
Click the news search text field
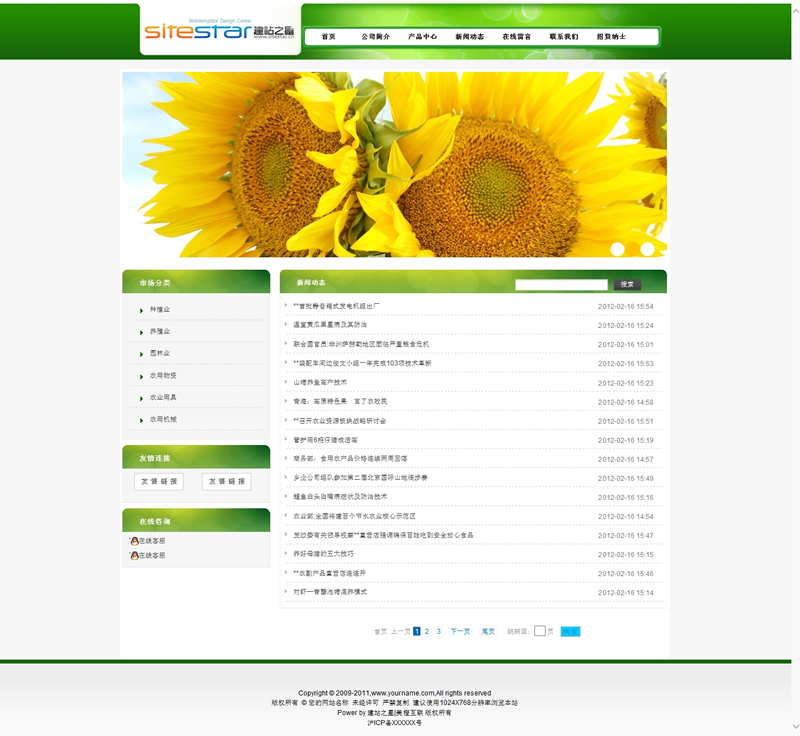(x=561, y=285)
